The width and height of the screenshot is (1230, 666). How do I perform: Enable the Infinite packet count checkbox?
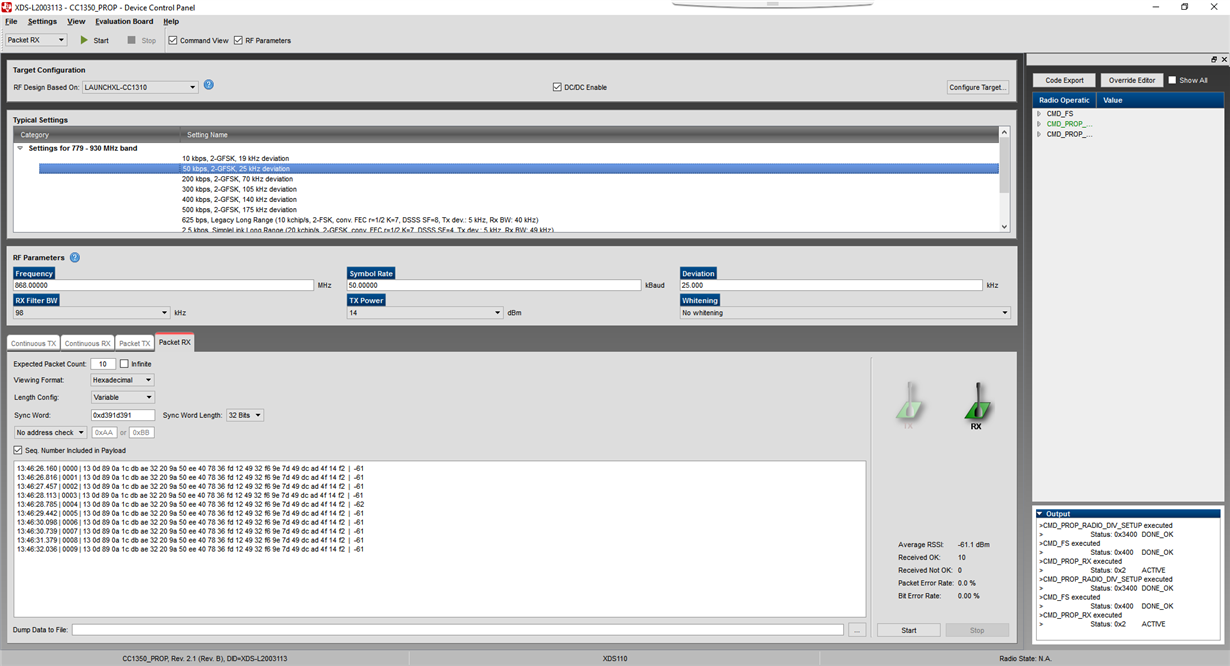tap(124, 364)
